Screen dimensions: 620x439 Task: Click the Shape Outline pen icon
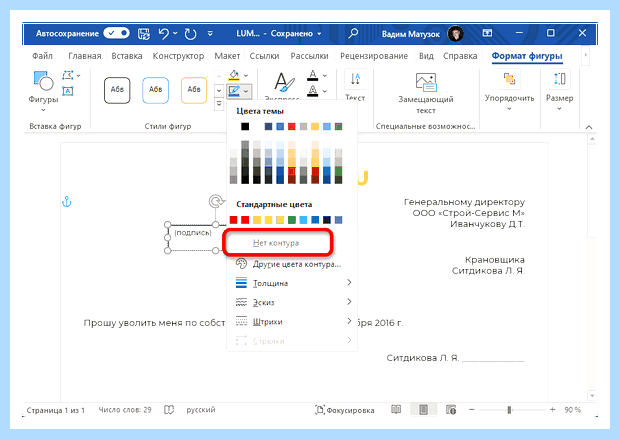pos(234,91)
